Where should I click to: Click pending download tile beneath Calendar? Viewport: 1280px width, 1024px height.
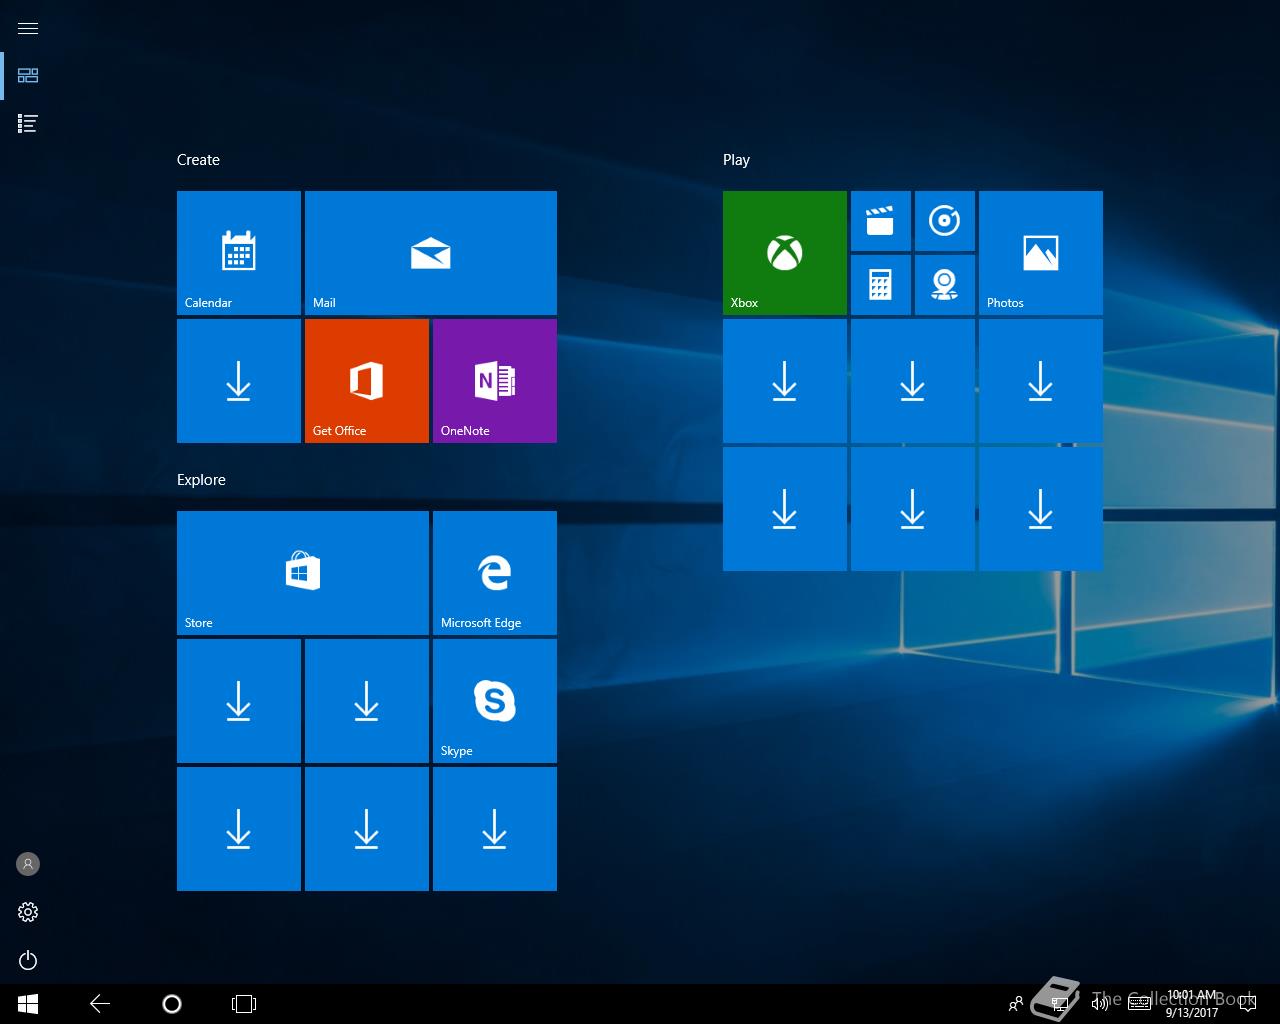tap(239, 381)
